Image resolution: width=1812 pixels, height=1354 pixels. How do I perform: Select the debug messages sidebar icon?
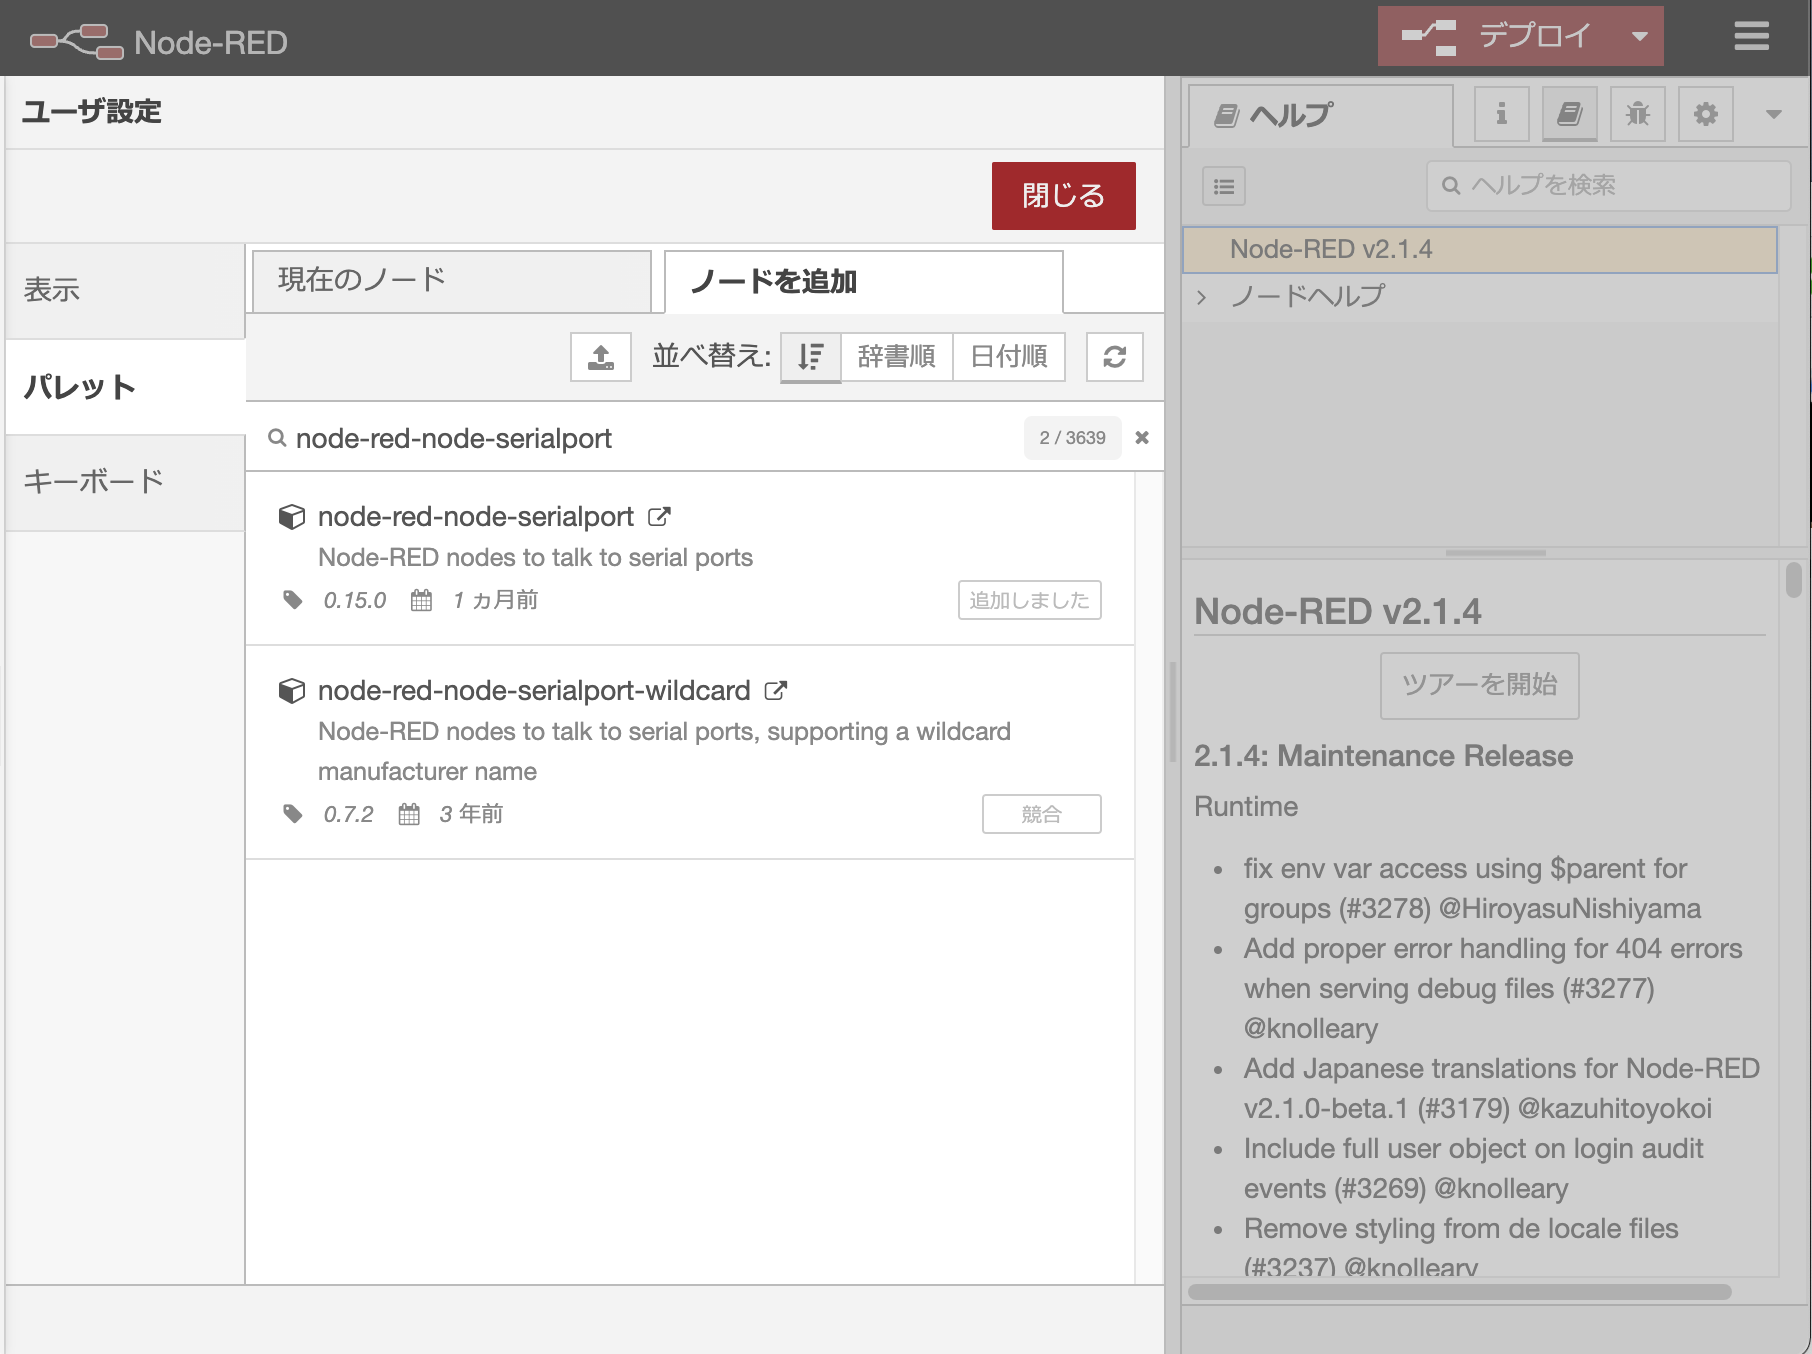1637,114
